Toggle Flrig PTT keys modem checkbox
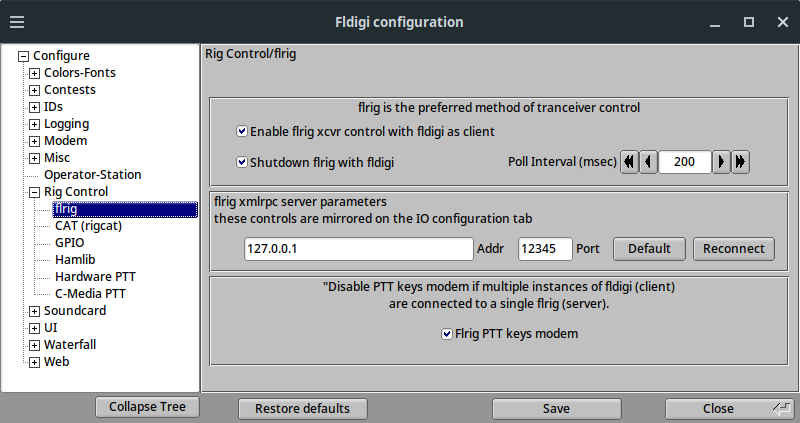Screen dimensions: 800x423 click(x=447, y=334)
